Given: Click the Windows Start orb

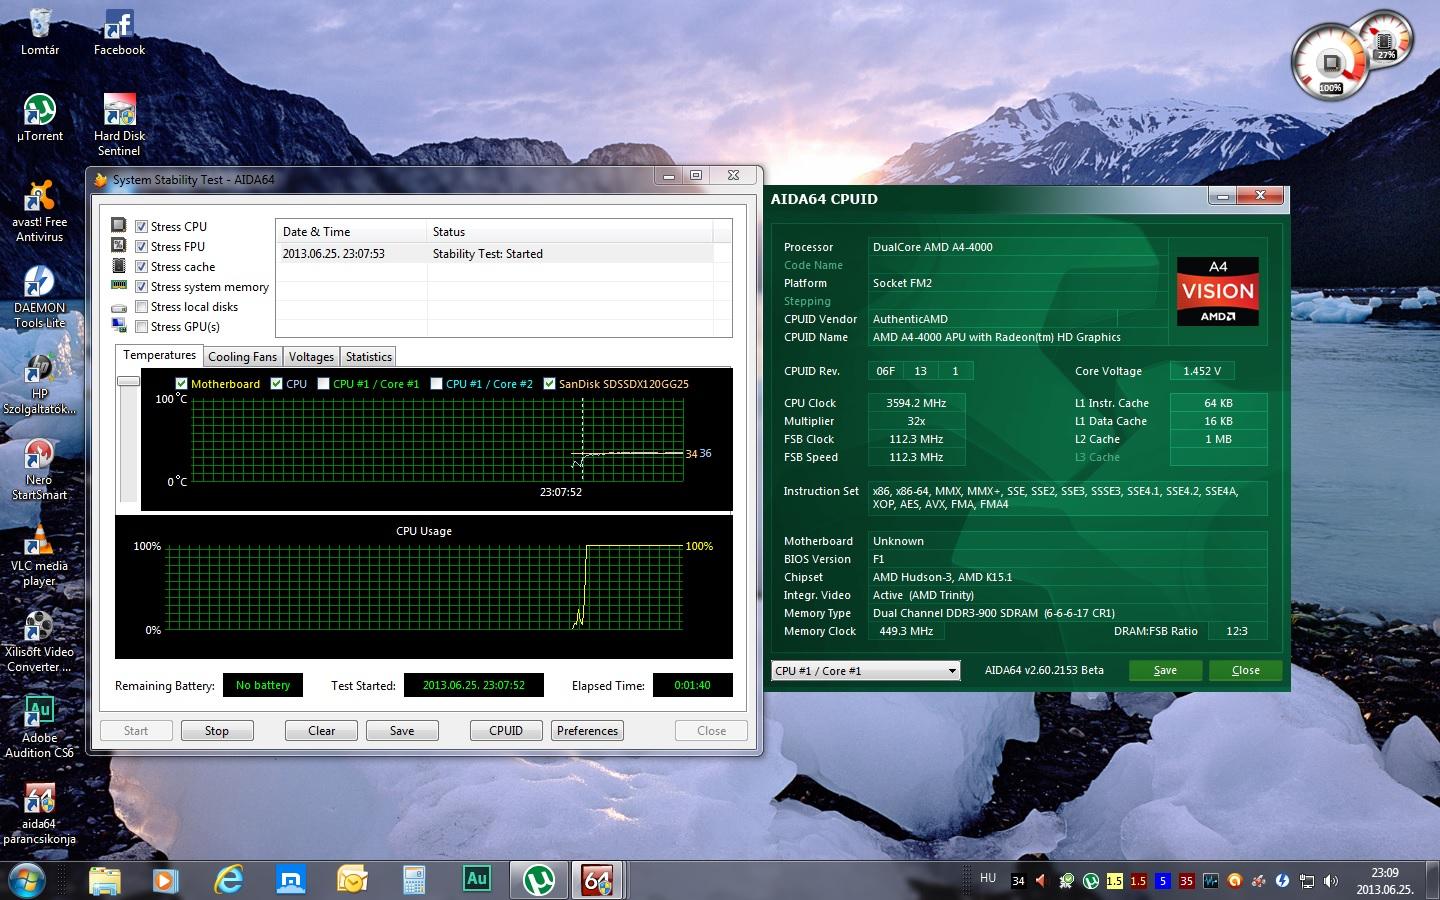Looking at the screenshot, I should pos(27,880).
